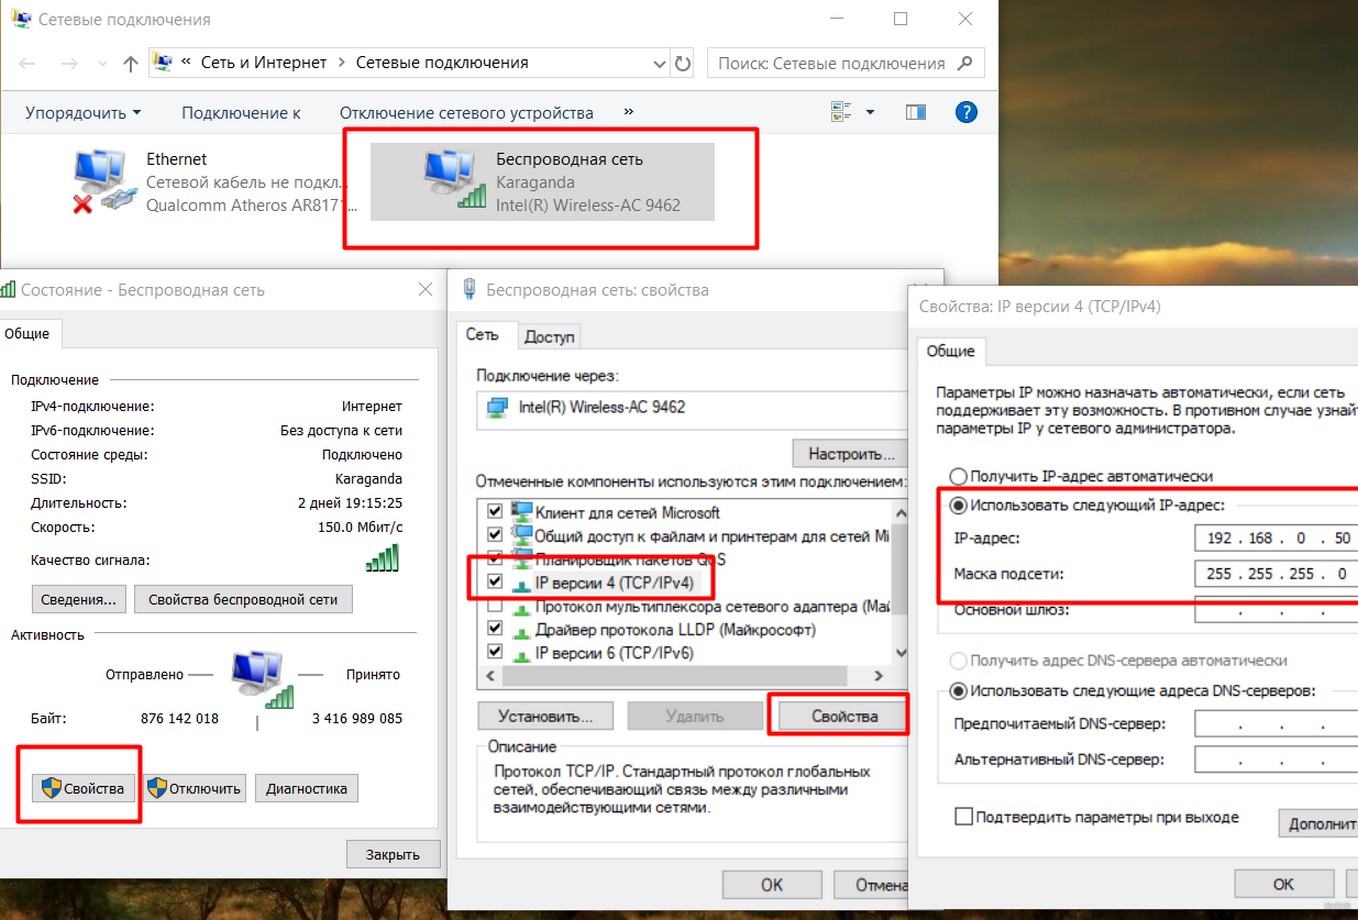Click the view layout icon in toolbar
Image resolution: width=1358 pixels, height=920 pixels.
[841, 112]
